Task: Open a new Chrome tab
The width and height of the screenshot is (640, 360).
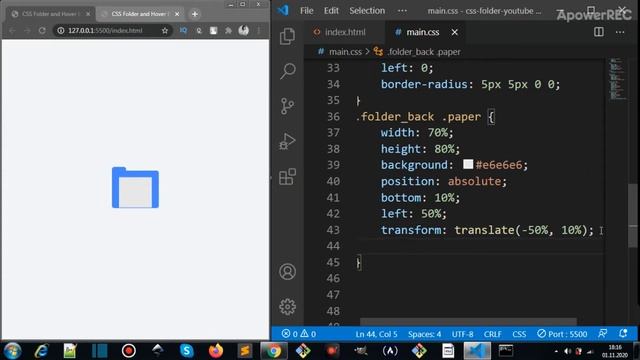Action: (195, 14)
